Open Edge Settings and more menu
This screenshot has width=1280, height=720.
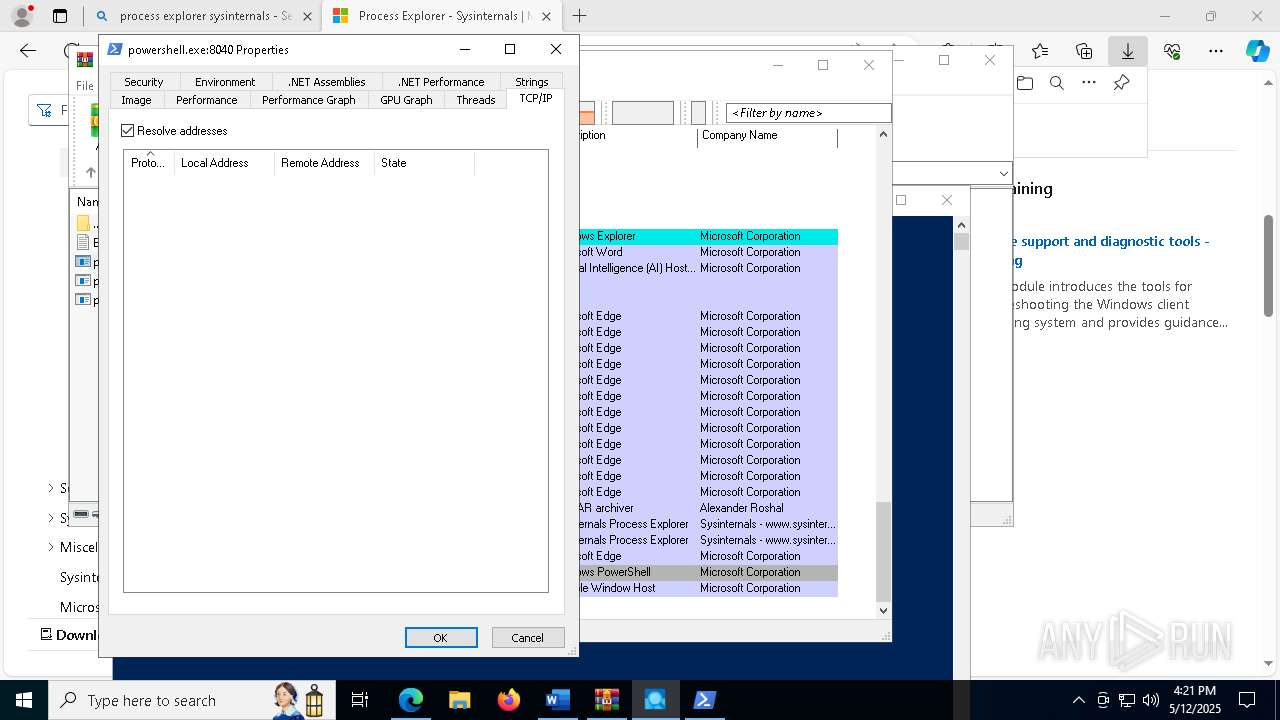(x=1216, y=51)
